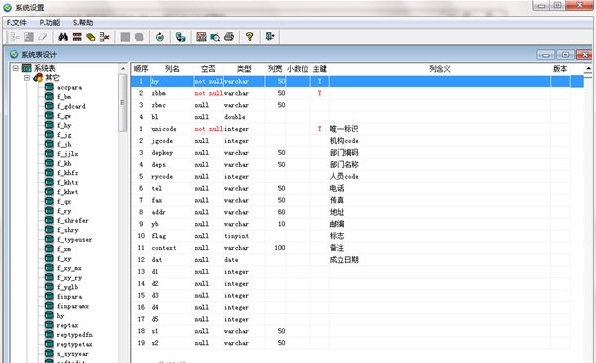Select the f_yglb table in tree
The height and width of the screenshot is (363, 596).
tap(68, 287)
